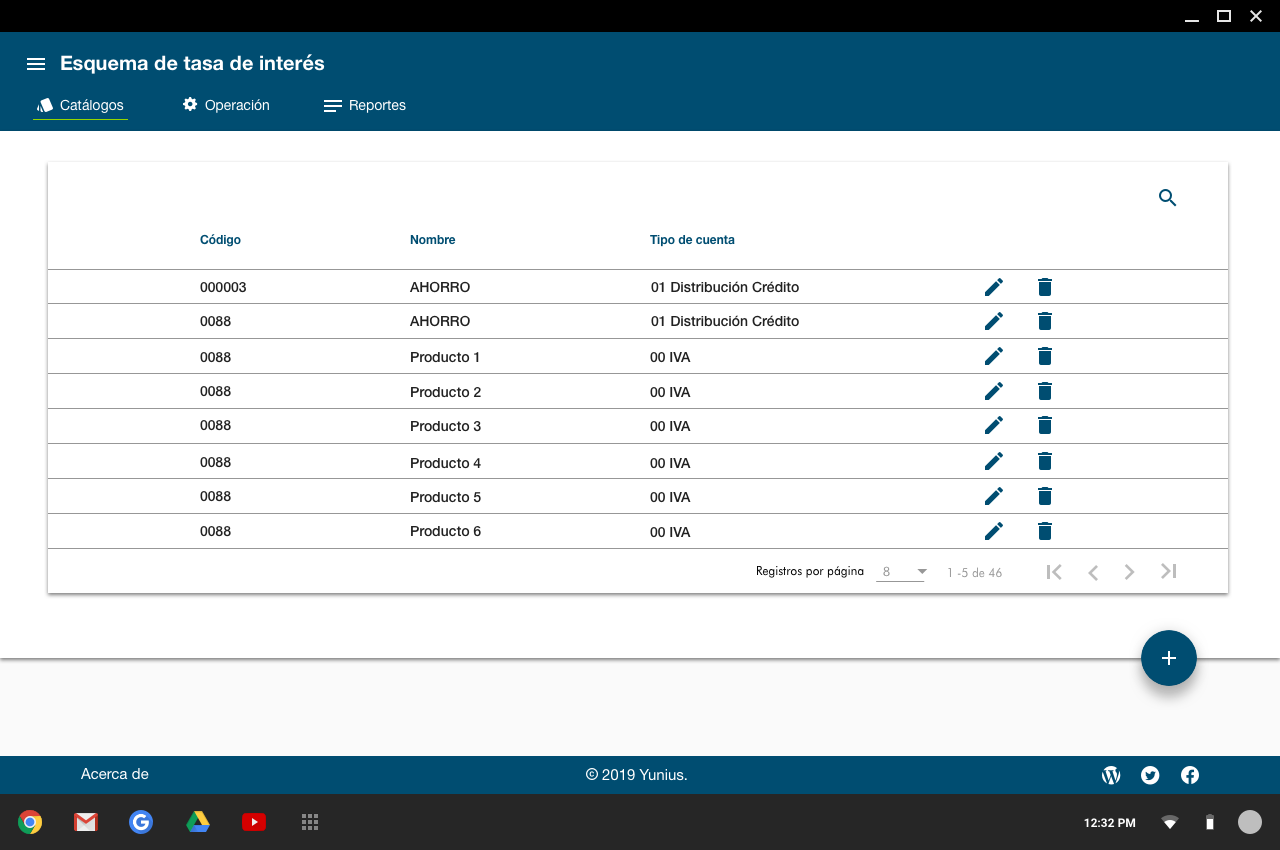
Task: Click the Acerca de link
Action: (x=115, y=774)
